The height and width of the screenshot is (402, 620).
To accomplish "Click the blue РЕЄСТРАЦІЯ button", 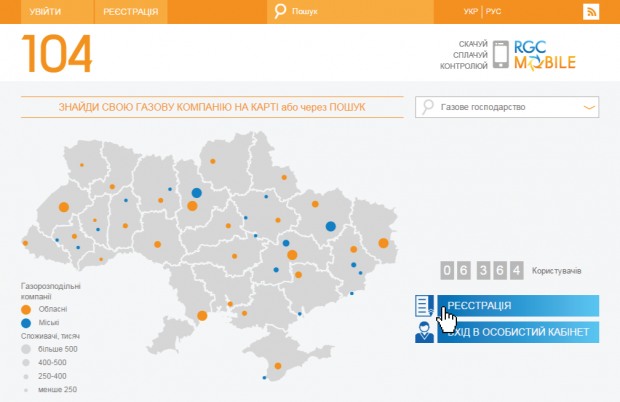I will pyautogui.click(x=518, y=306).
